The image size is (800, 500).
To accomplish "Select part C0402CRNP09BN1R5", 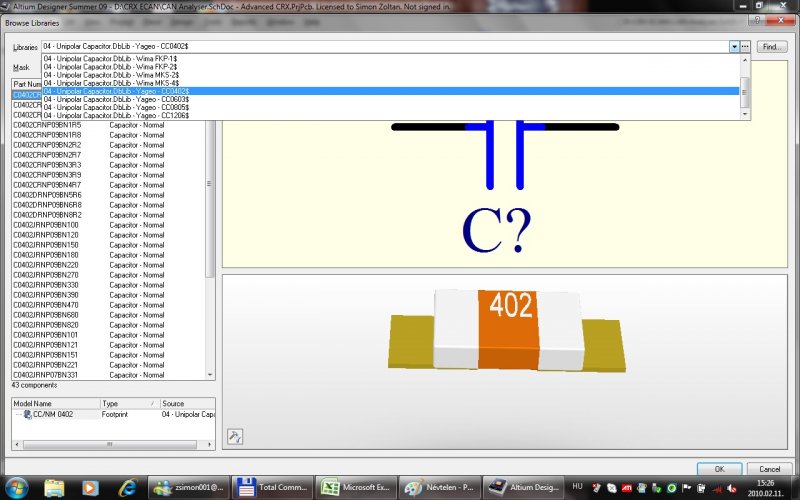I will coord(108,125).
